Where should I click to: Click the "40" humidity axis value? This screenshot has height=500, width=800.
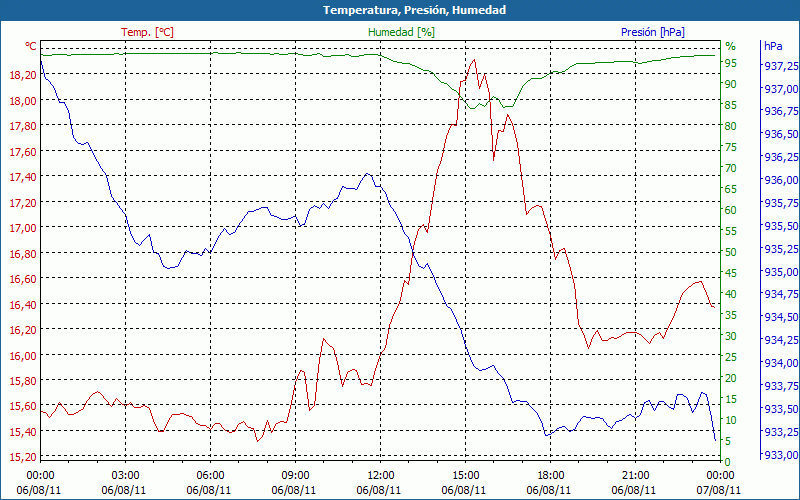[731, 294]
